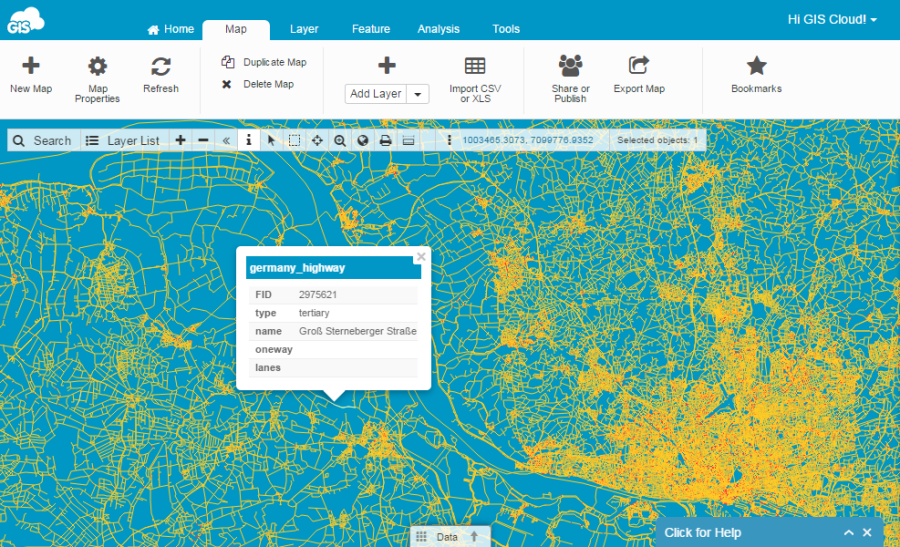The height and width of the screenshot is (547, 900).
Task: Collapse the toolbar with double chevron
Action: [226, 141]
